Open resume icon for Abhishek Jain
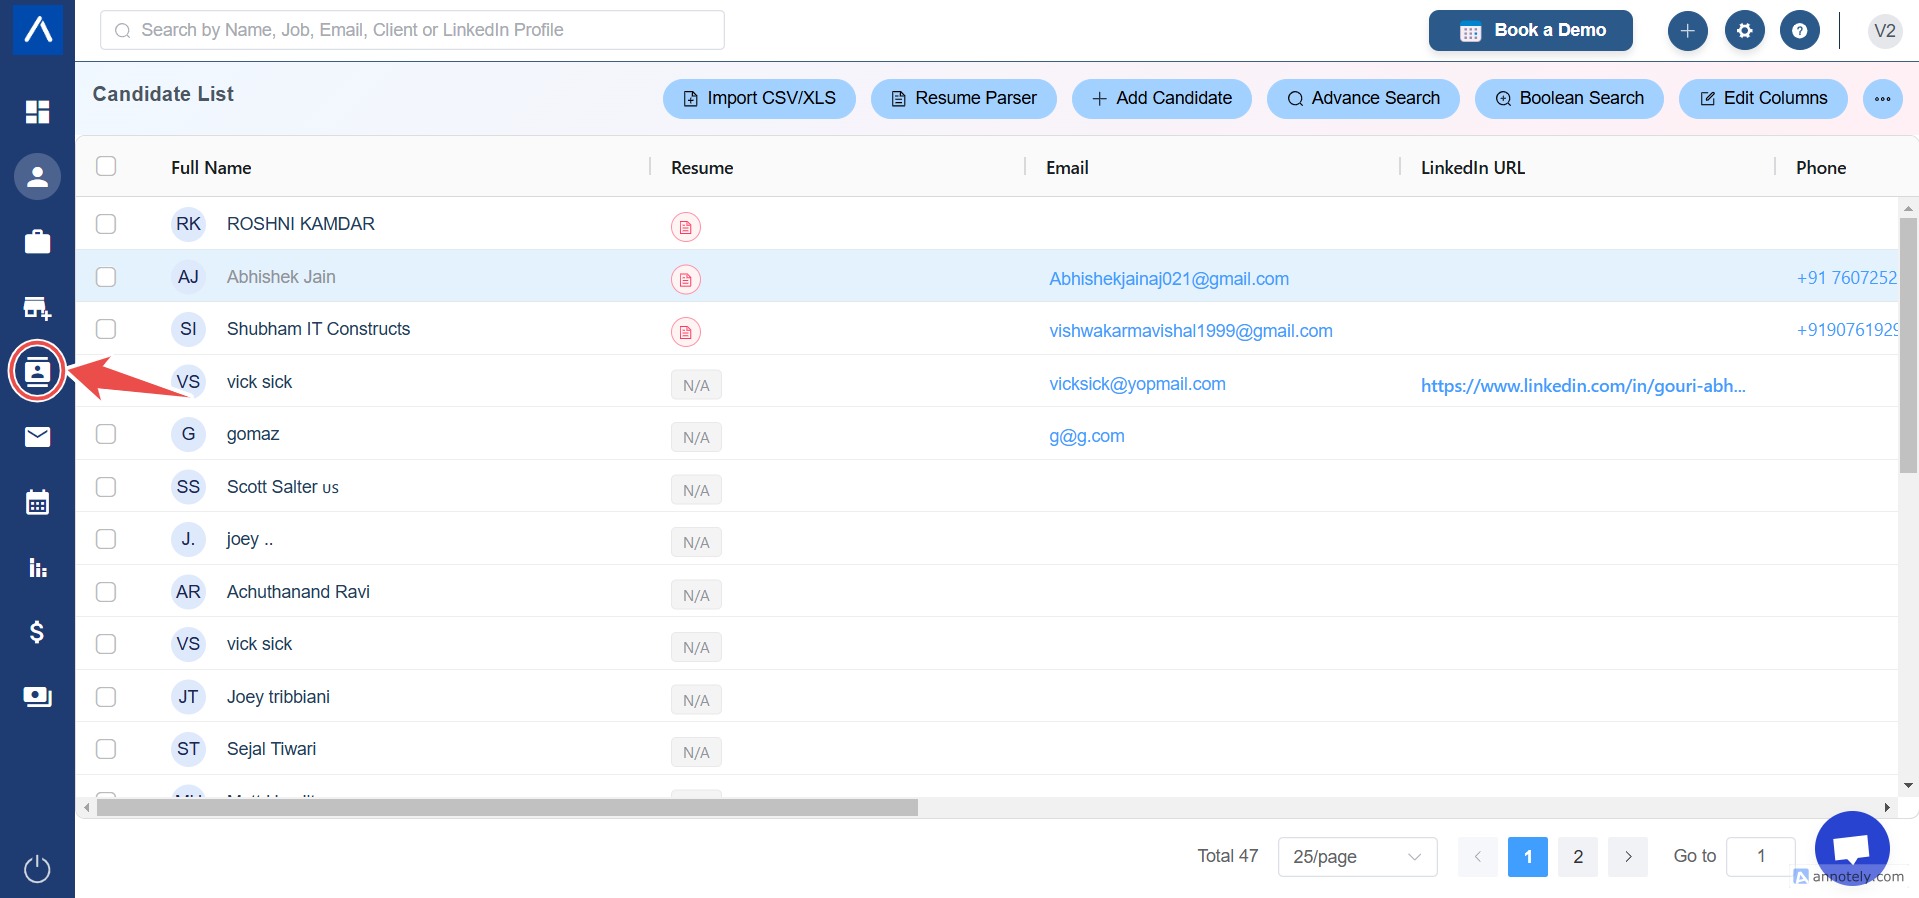 (x=685, y=279)
